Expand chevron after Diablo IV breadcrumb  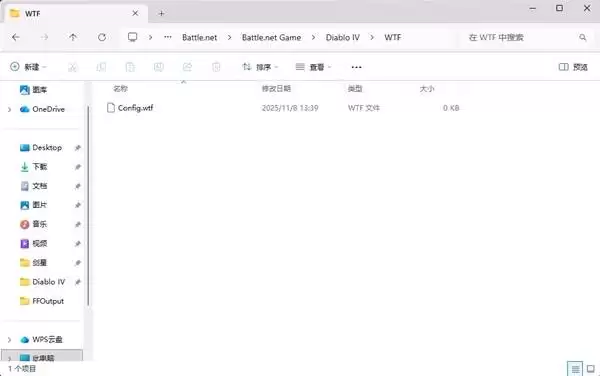pos(372,37)
